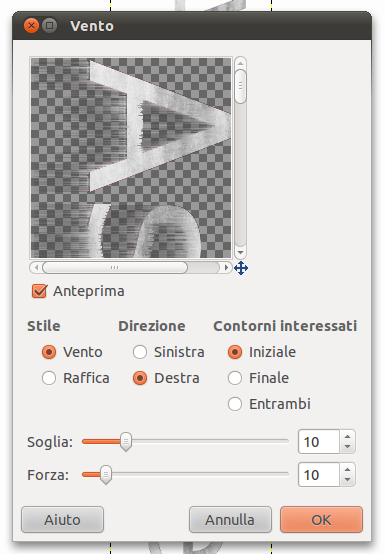Increase Soglia value with up stepper

click(x=348, y=436)
